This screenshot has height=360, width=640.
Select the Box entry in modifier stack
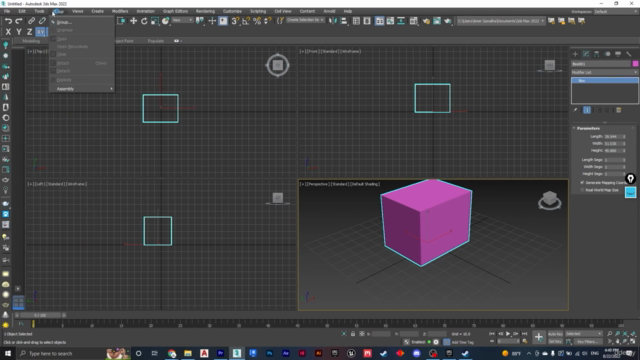coord(604,81)
